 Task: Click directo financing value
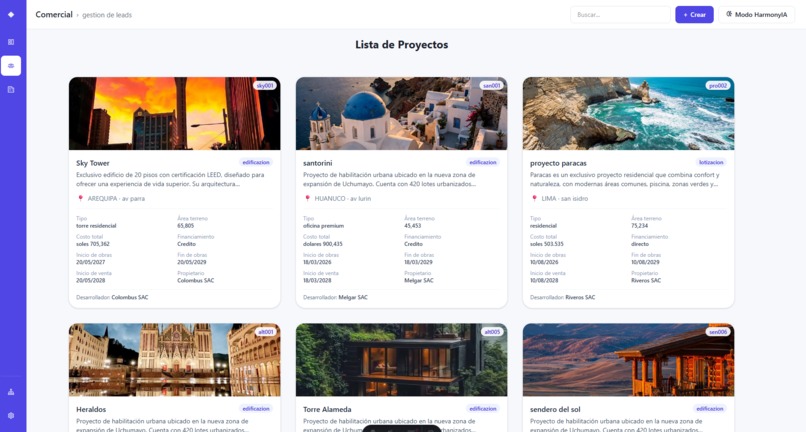640,244
